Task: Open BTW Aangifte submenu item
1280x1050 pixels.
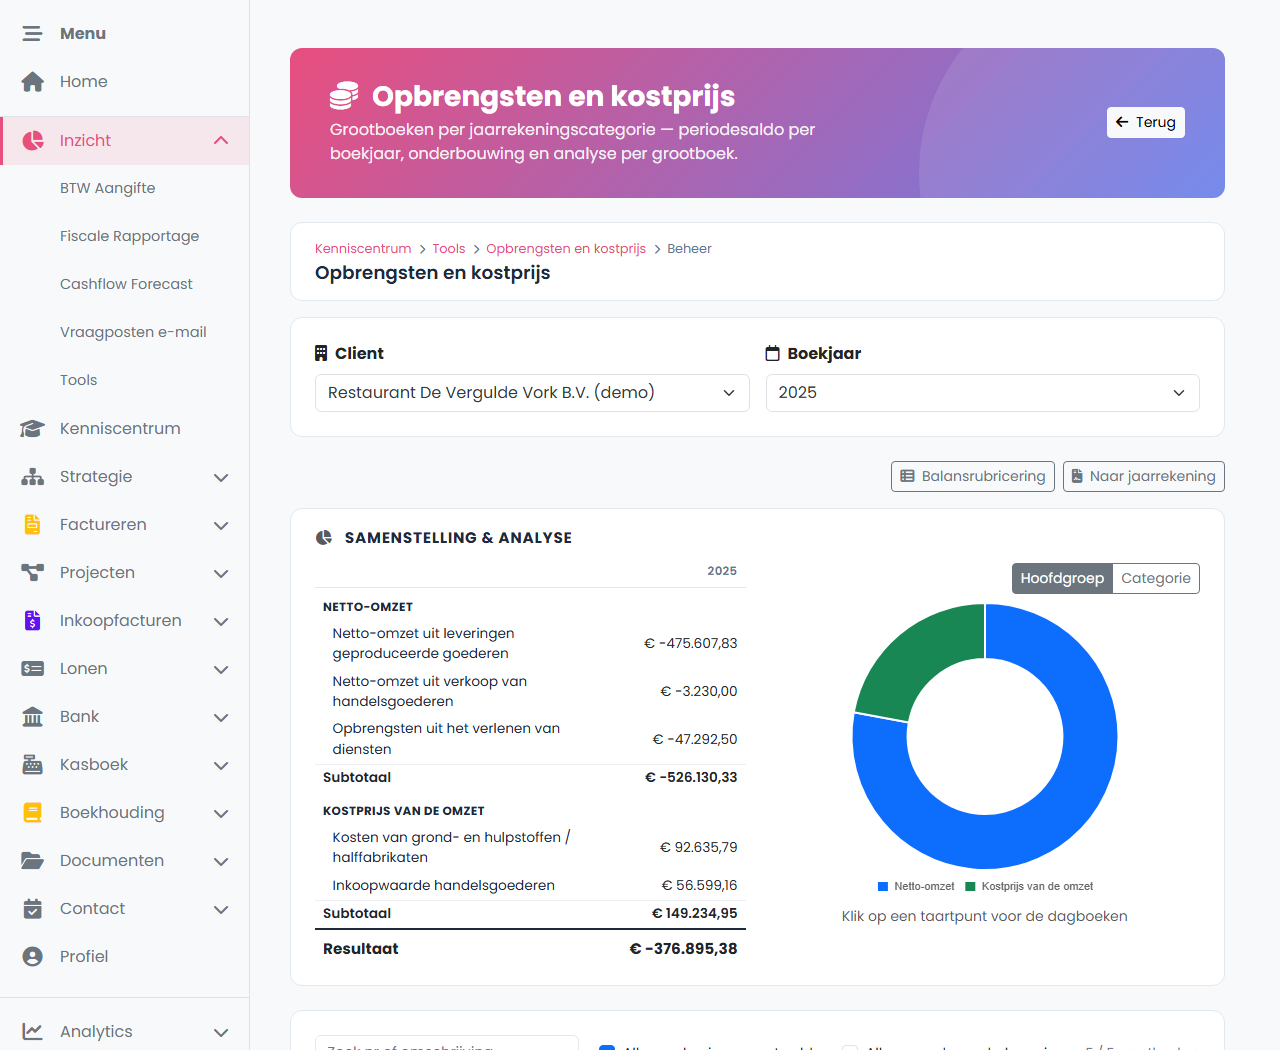Action: pyautogui.click(x=108, y=188)
